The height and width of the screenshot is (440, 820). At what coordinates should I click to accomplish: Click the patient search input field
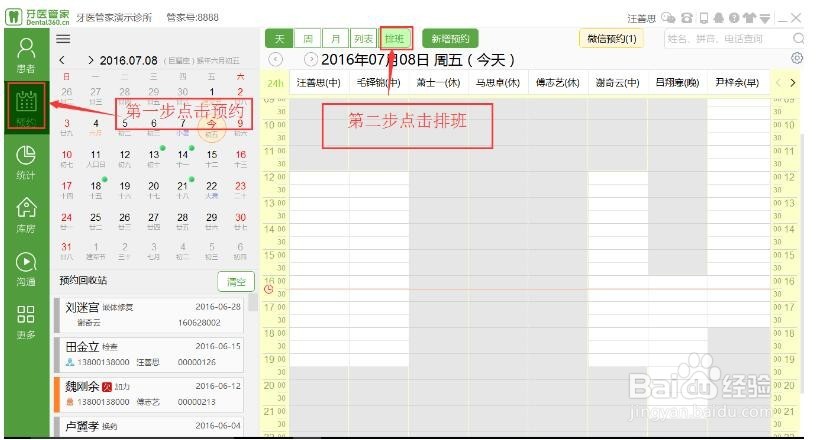[x=727, y=39]
